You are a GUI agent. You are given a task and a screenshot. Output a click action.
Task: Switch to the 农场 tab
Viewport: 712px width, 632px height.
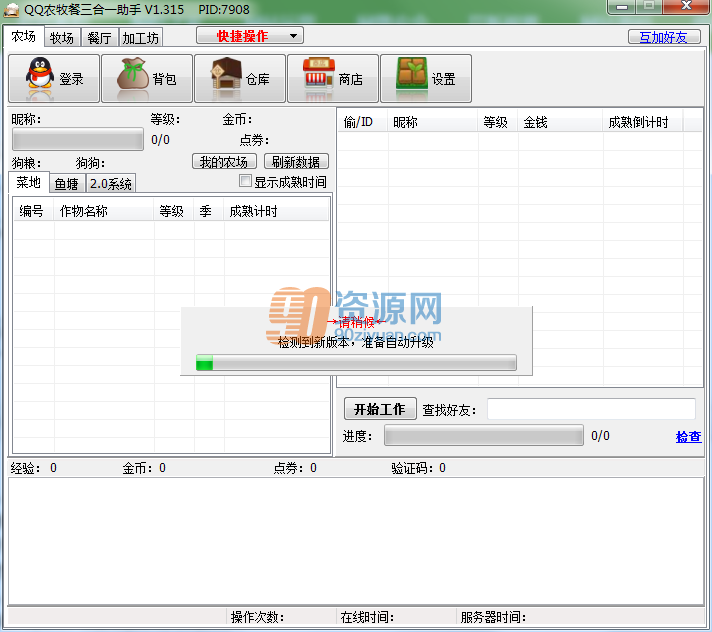tap(24, 36)
